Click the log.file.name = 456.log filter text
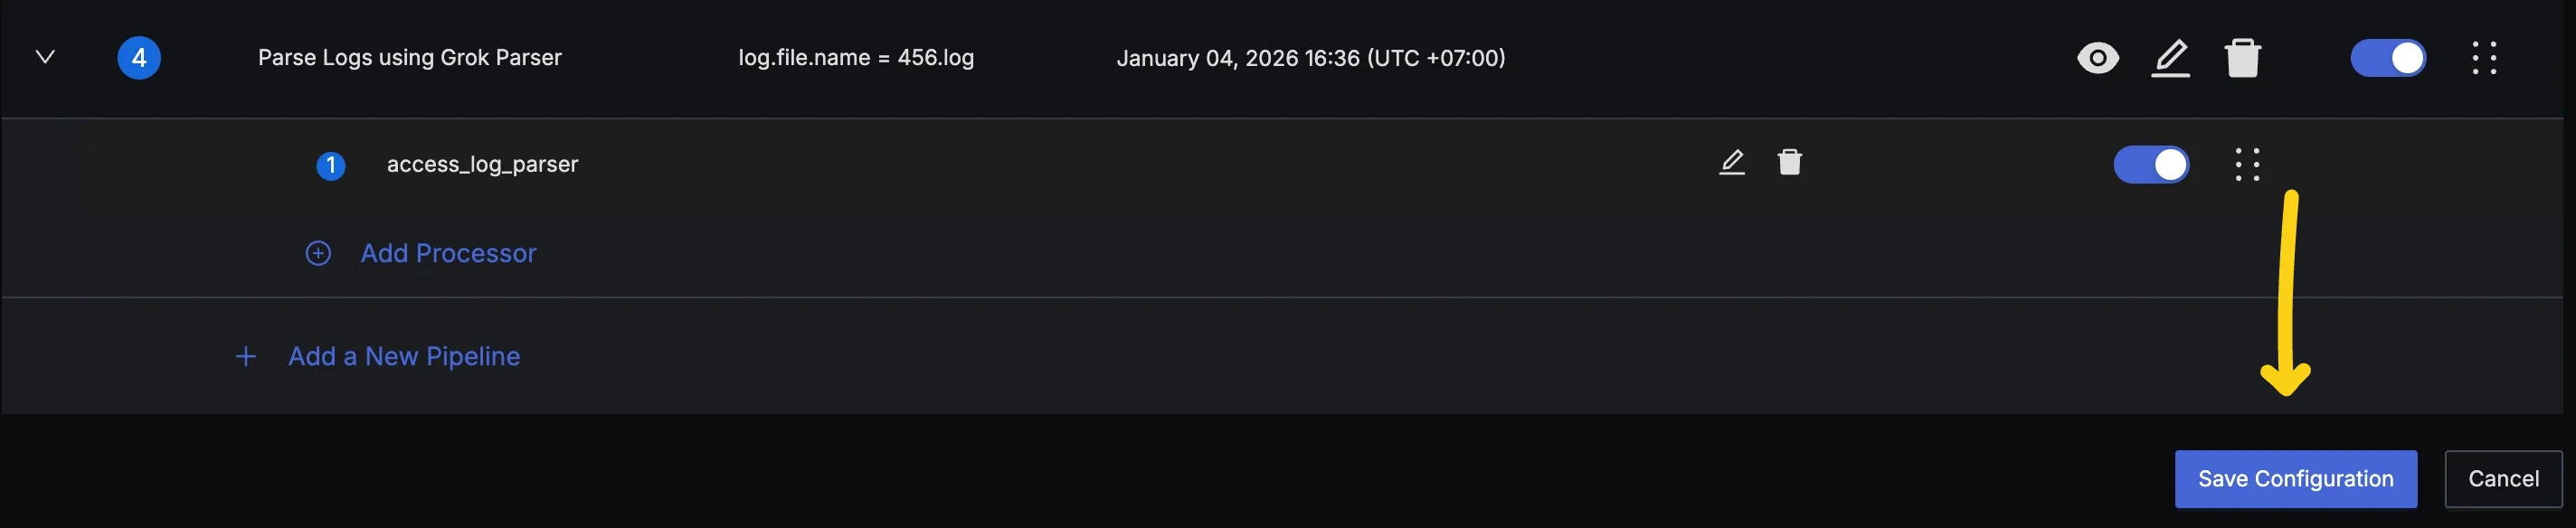 856,58
